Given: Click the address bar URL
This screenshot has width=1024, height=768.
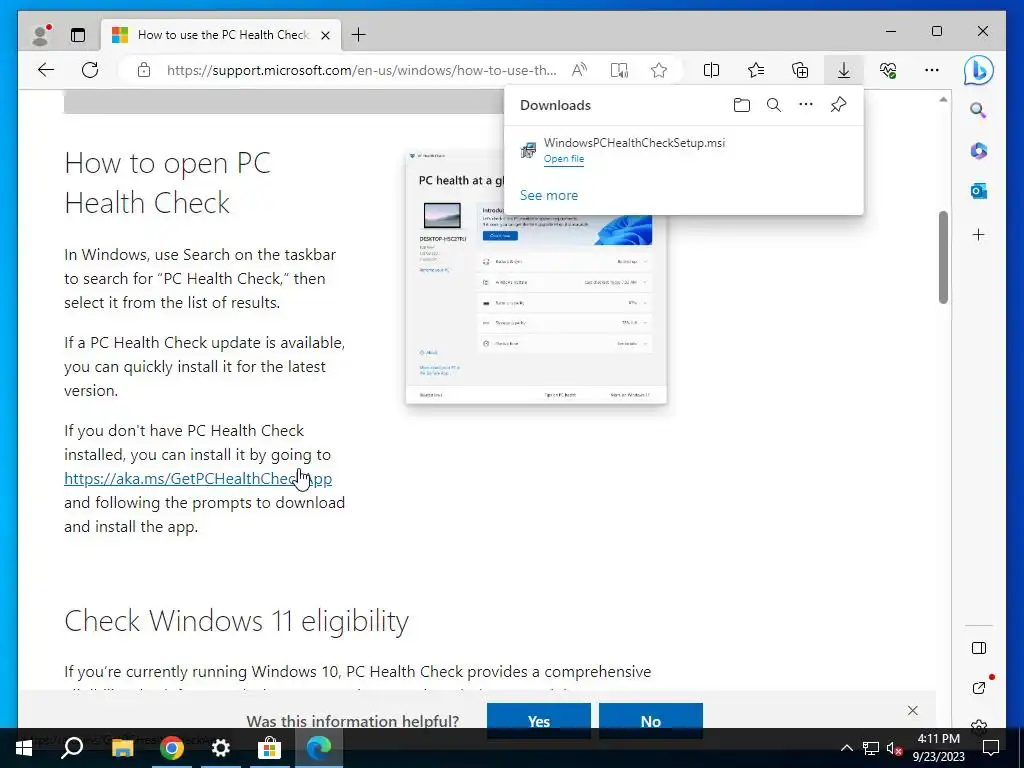Looking at the screenshot, I should click(361, 70).
